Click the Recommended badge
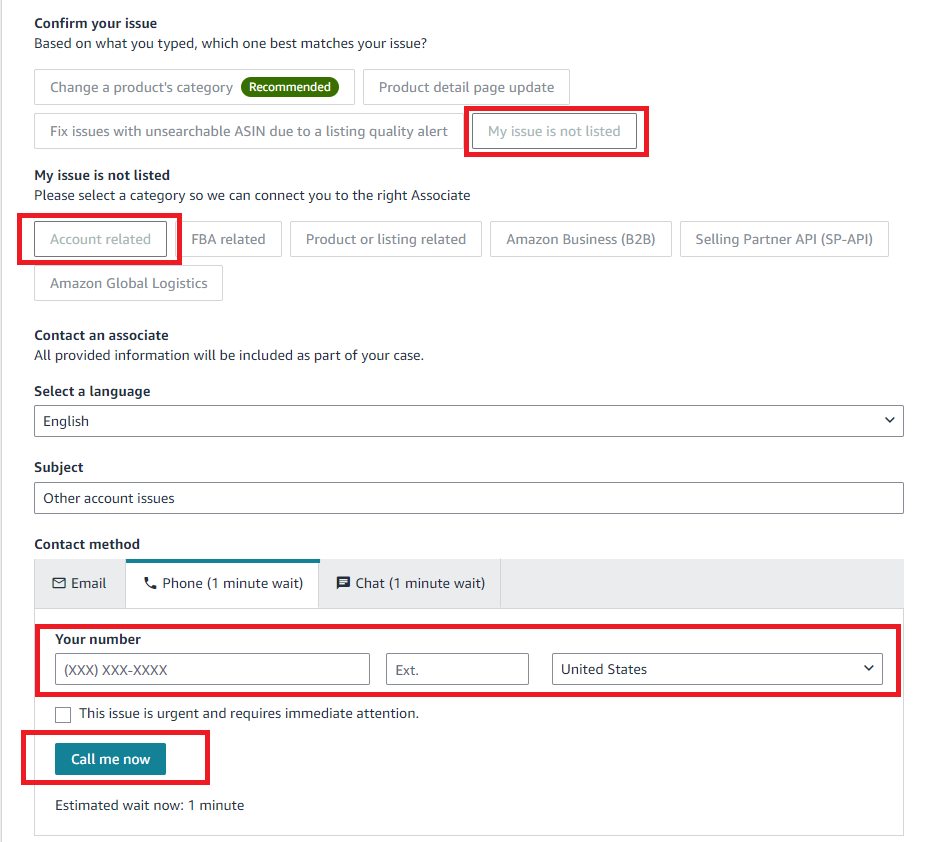The height and width of the screenshot is (842, 932). (291, 87)
